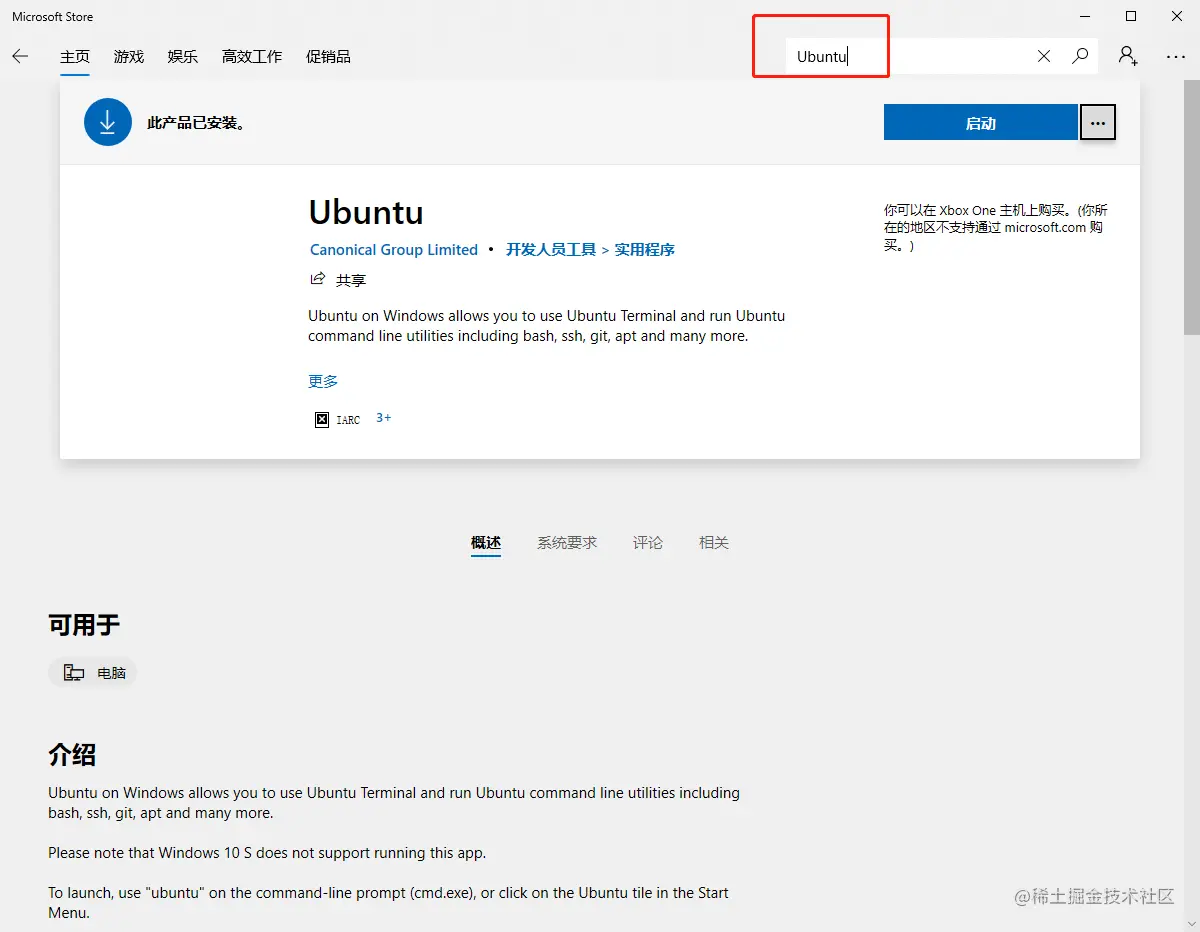Open more options beside the launch button

[1098, 123]
